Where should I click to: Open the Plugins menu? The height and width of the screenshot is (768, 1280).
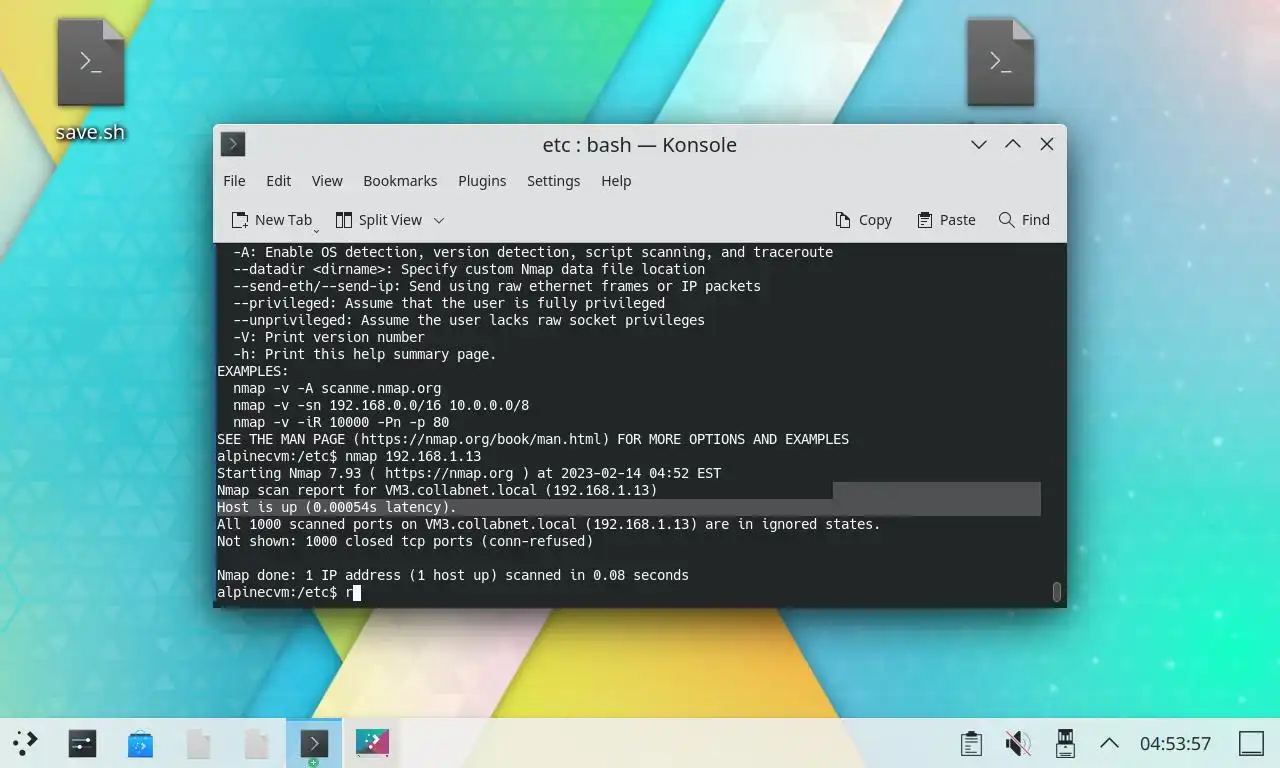[x=482, y=181]
